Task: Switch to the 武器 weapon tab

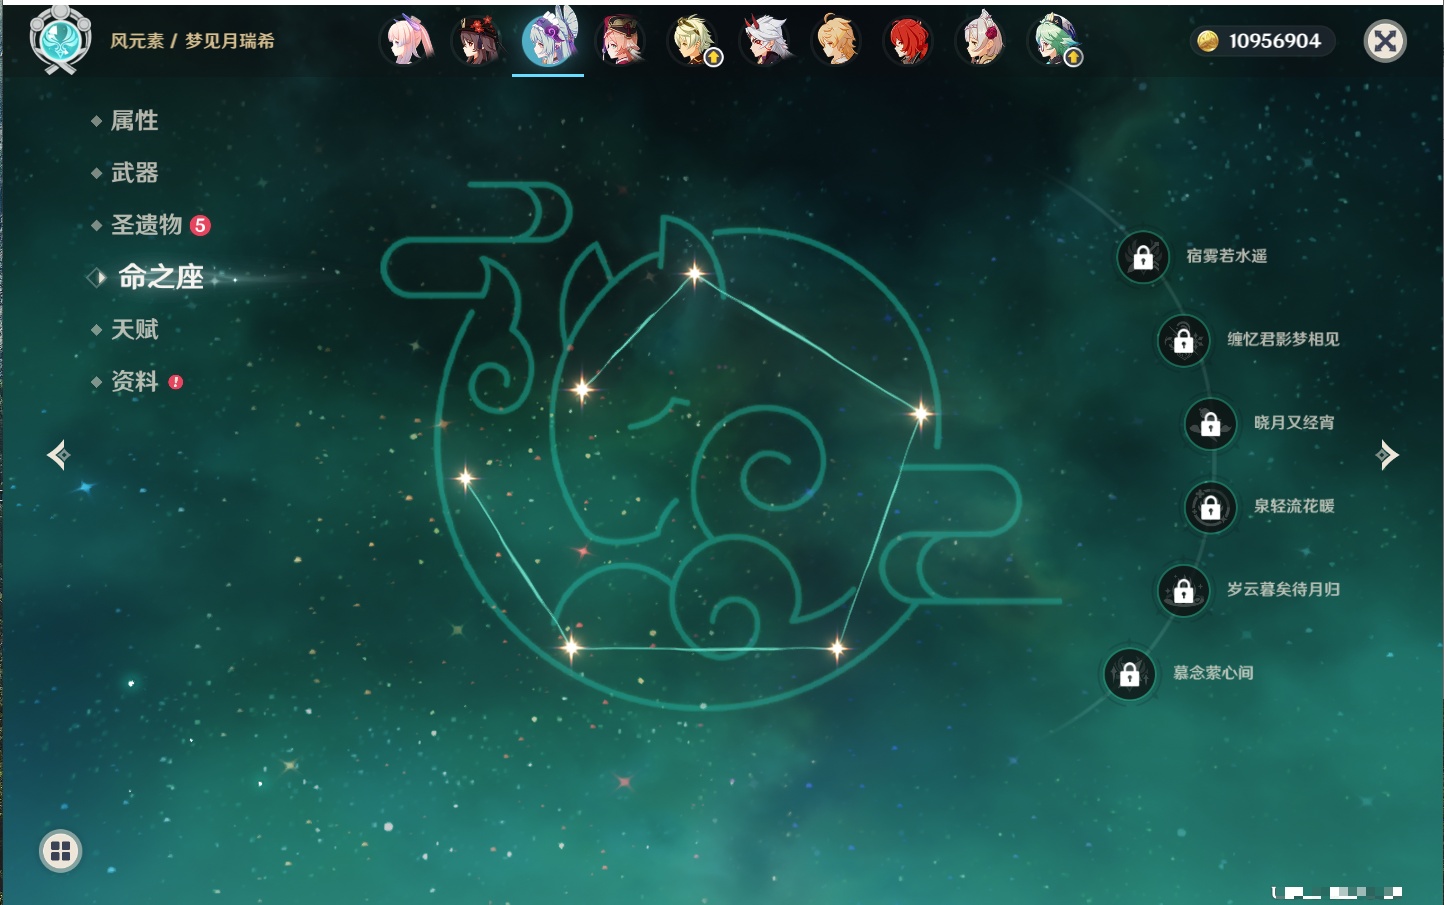Action: [134, 173]
